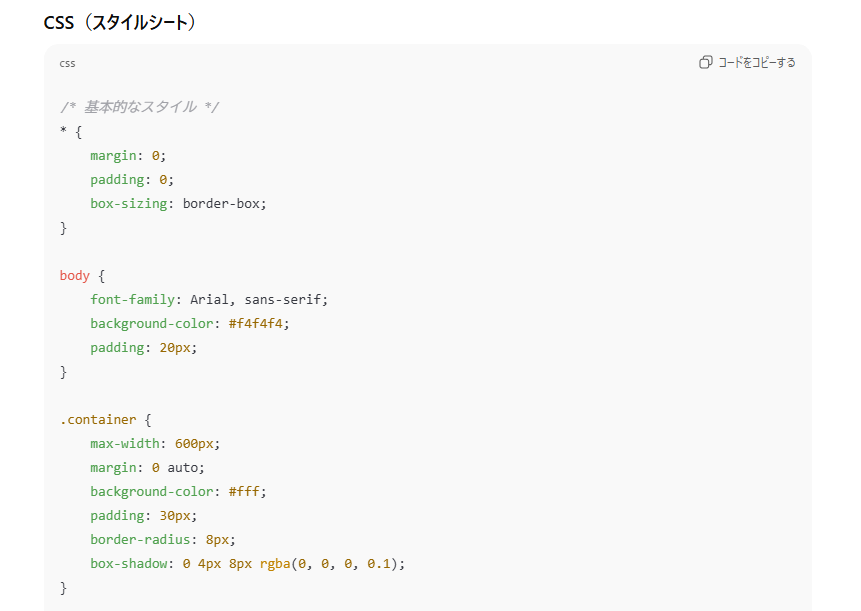Click the box-shadow property name
Screen dimensions: 861x611
pyautogui.click(x=128, y=564)
